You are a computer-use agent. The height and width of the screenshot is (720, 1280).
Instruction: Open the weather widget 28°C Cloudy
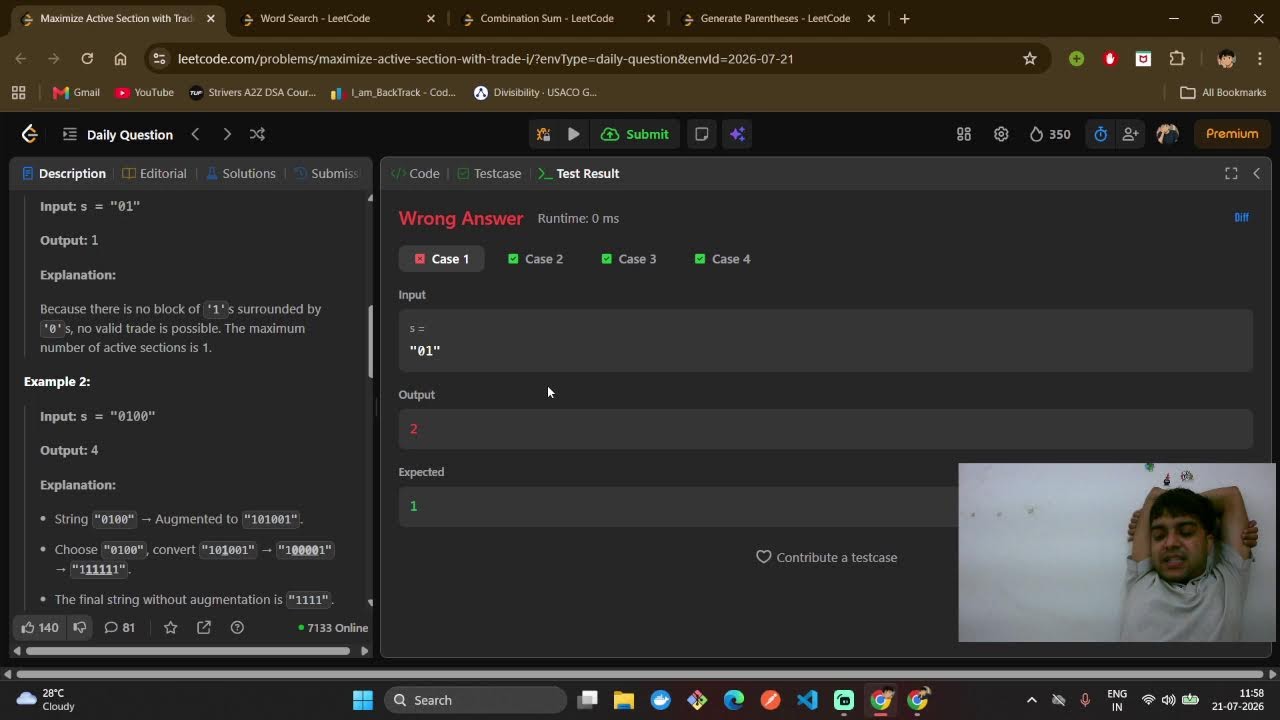(x=47, y=700)
